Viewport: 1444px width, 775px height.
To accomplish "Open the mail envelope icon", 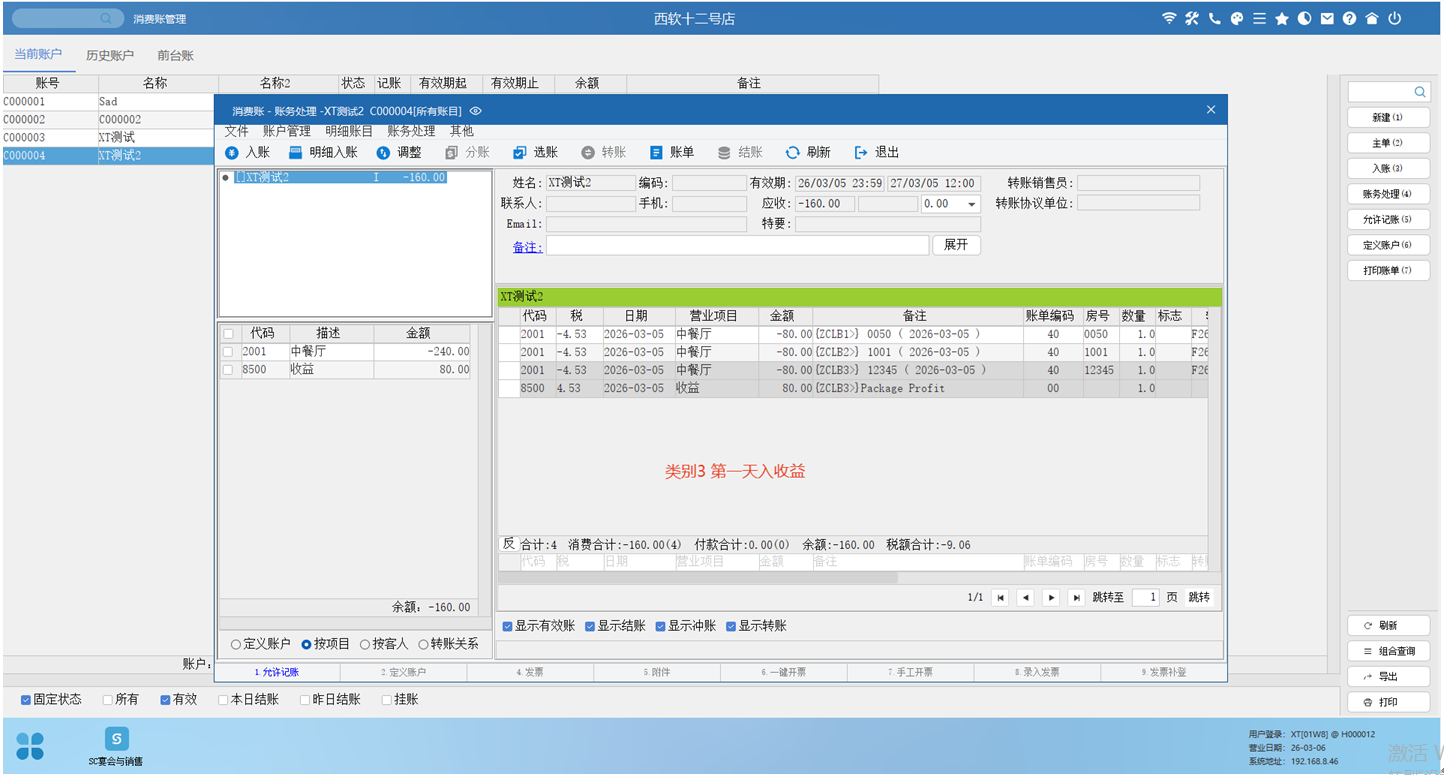I will [x=1327, y=19].
